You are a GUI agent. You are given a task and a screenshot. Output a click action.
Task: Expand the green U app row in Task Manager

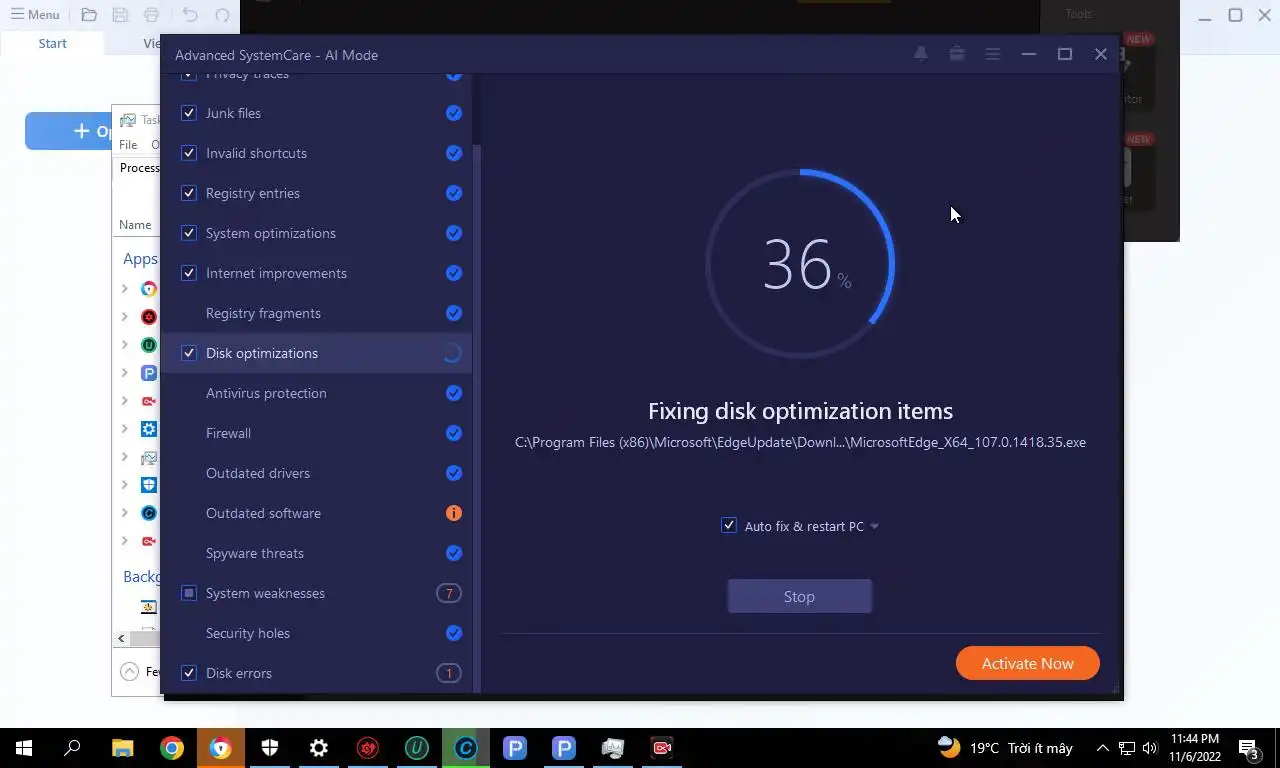124,345
